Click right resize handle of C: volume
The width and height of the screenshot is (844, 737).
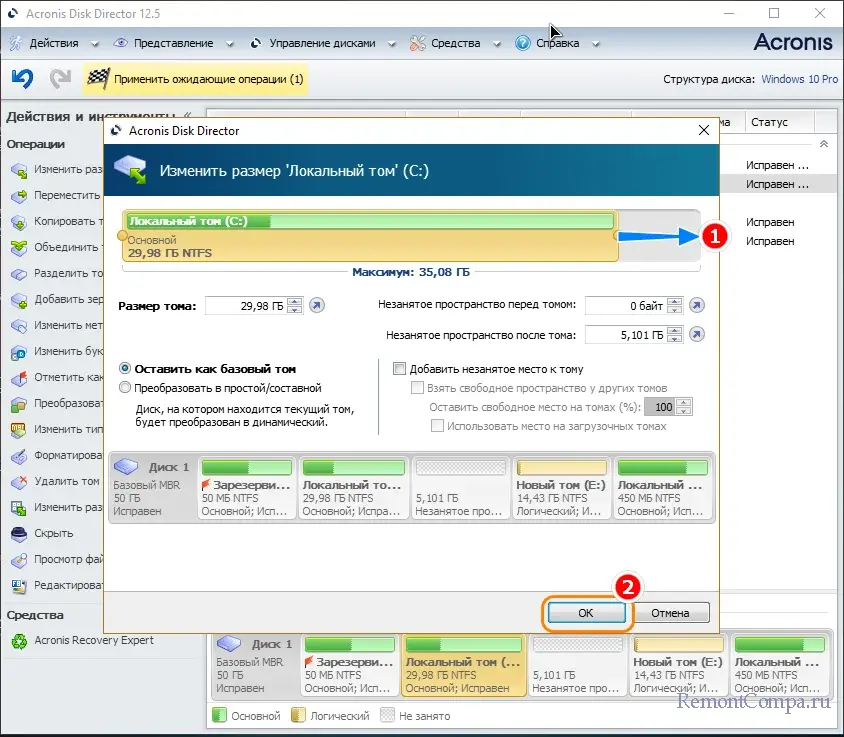coord(616,236)
